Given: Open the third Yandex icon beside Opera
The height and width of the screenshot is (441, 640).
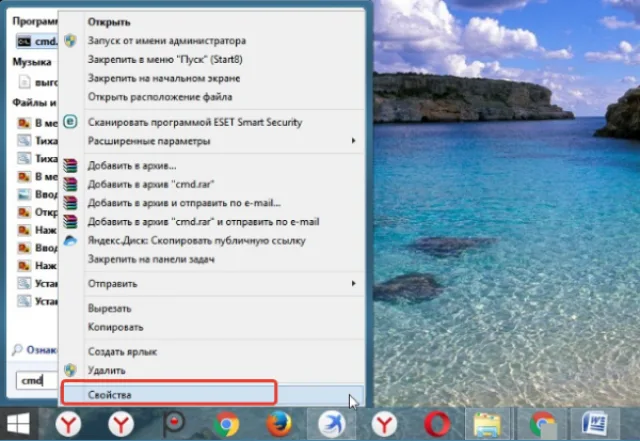Looking at the screenshot, I should tap(384, 424).
